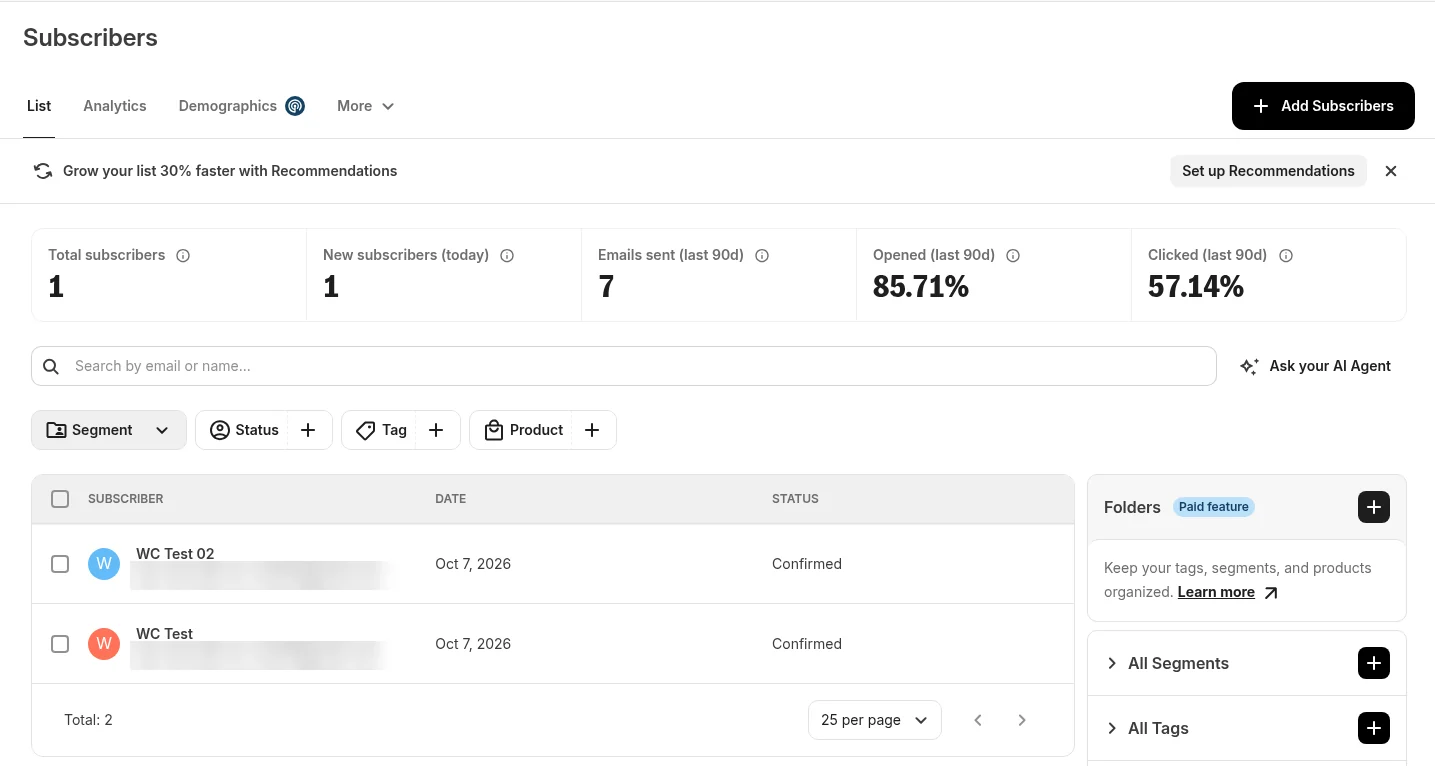Go to the previous page arrow

click(978, 720)
